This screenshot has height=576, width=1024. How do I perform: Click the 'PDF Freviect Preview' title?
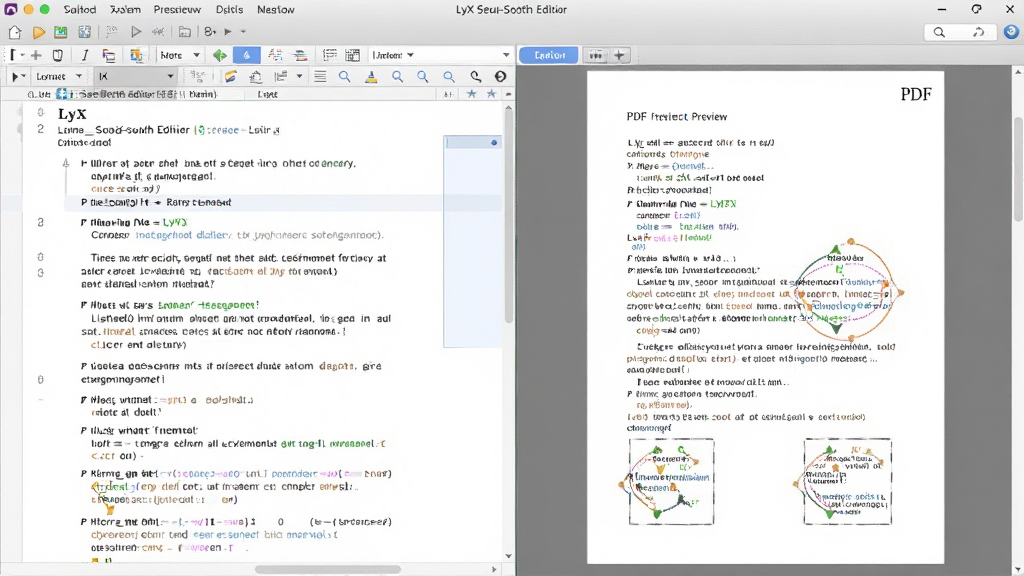point(677,117)
